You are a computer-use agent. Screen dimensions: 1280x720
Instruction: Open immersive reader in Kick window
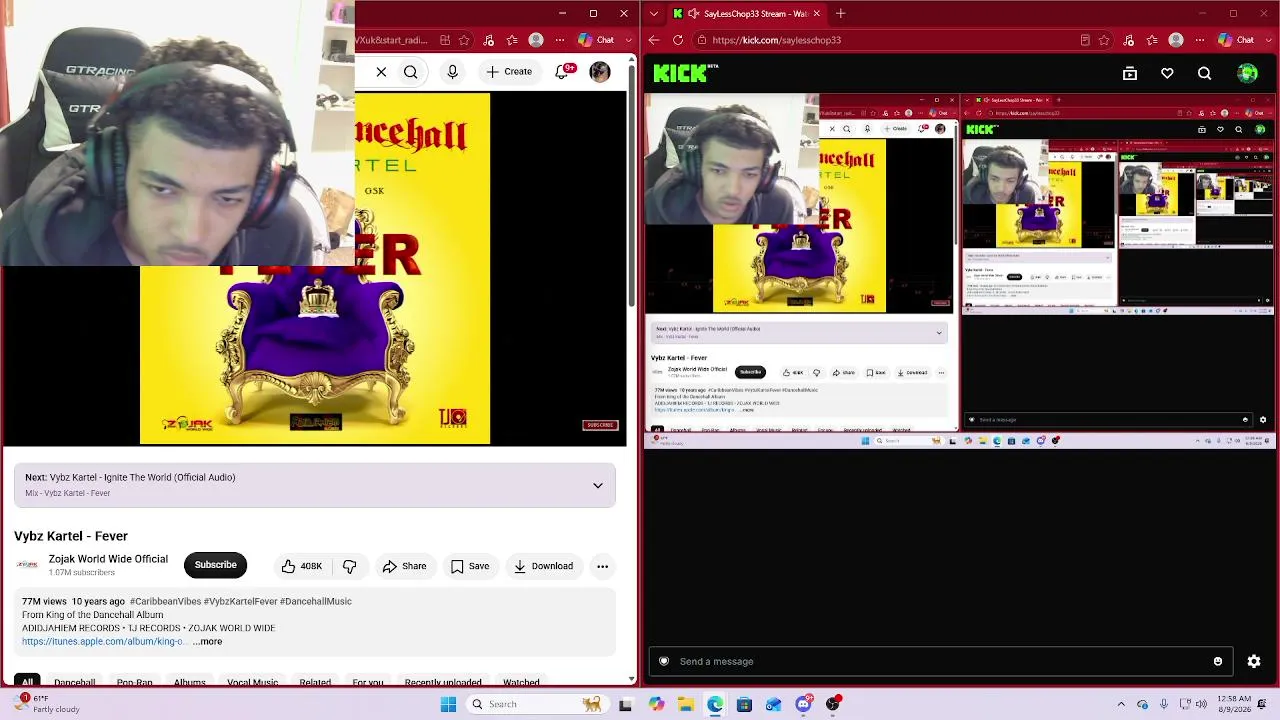(1085, 40)
